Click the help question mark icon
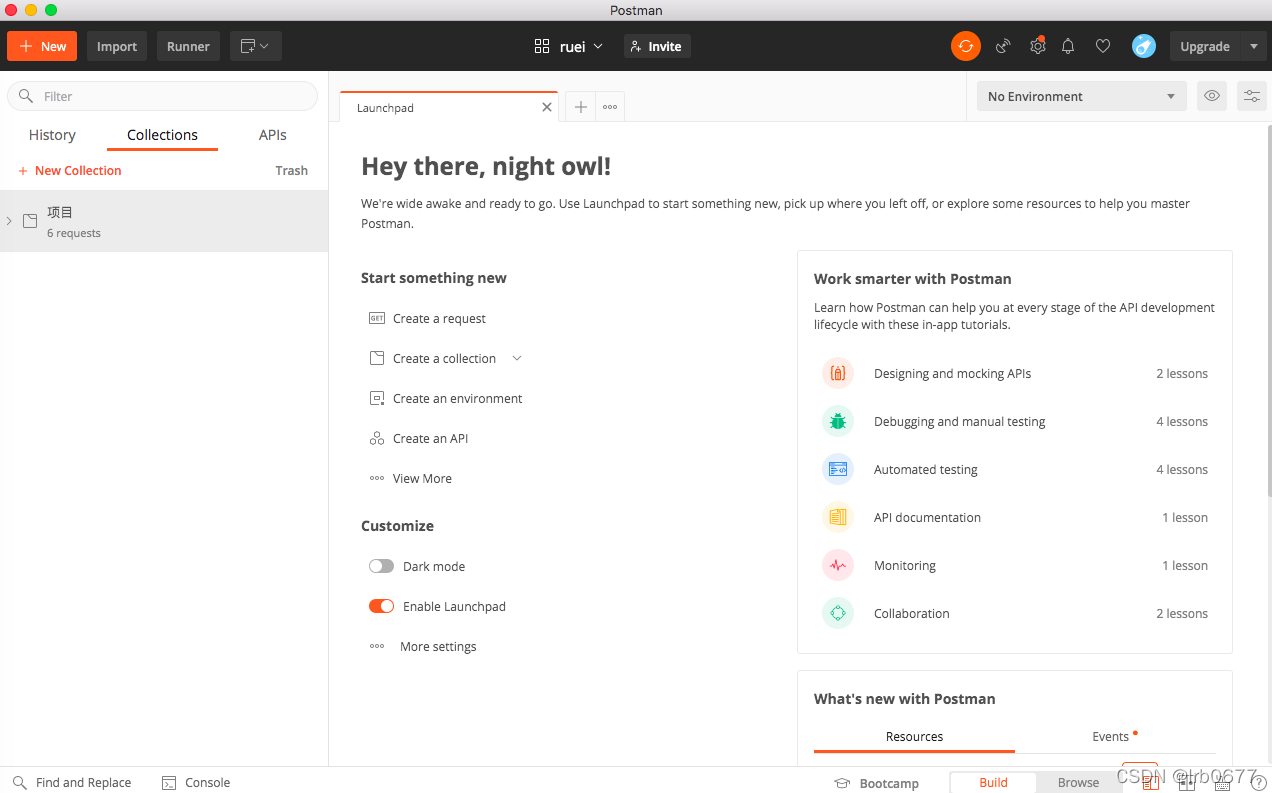 coord(1258,783)
